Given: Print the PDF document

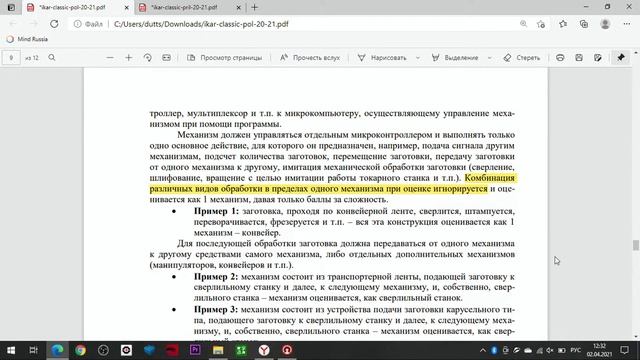Looking at the screenshot, I should [x=560, y=58].
